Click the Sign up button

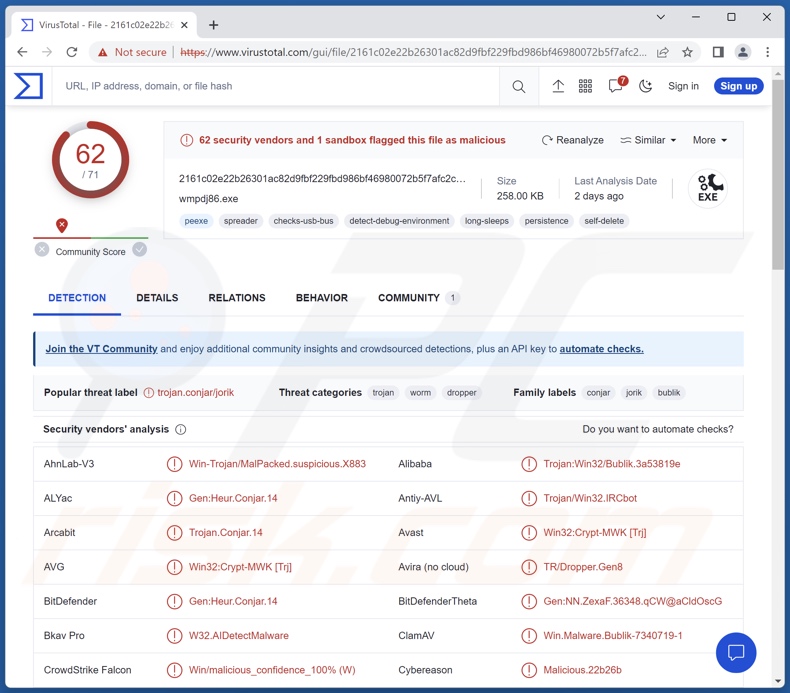pyautogui.click(x=739, y=86)
